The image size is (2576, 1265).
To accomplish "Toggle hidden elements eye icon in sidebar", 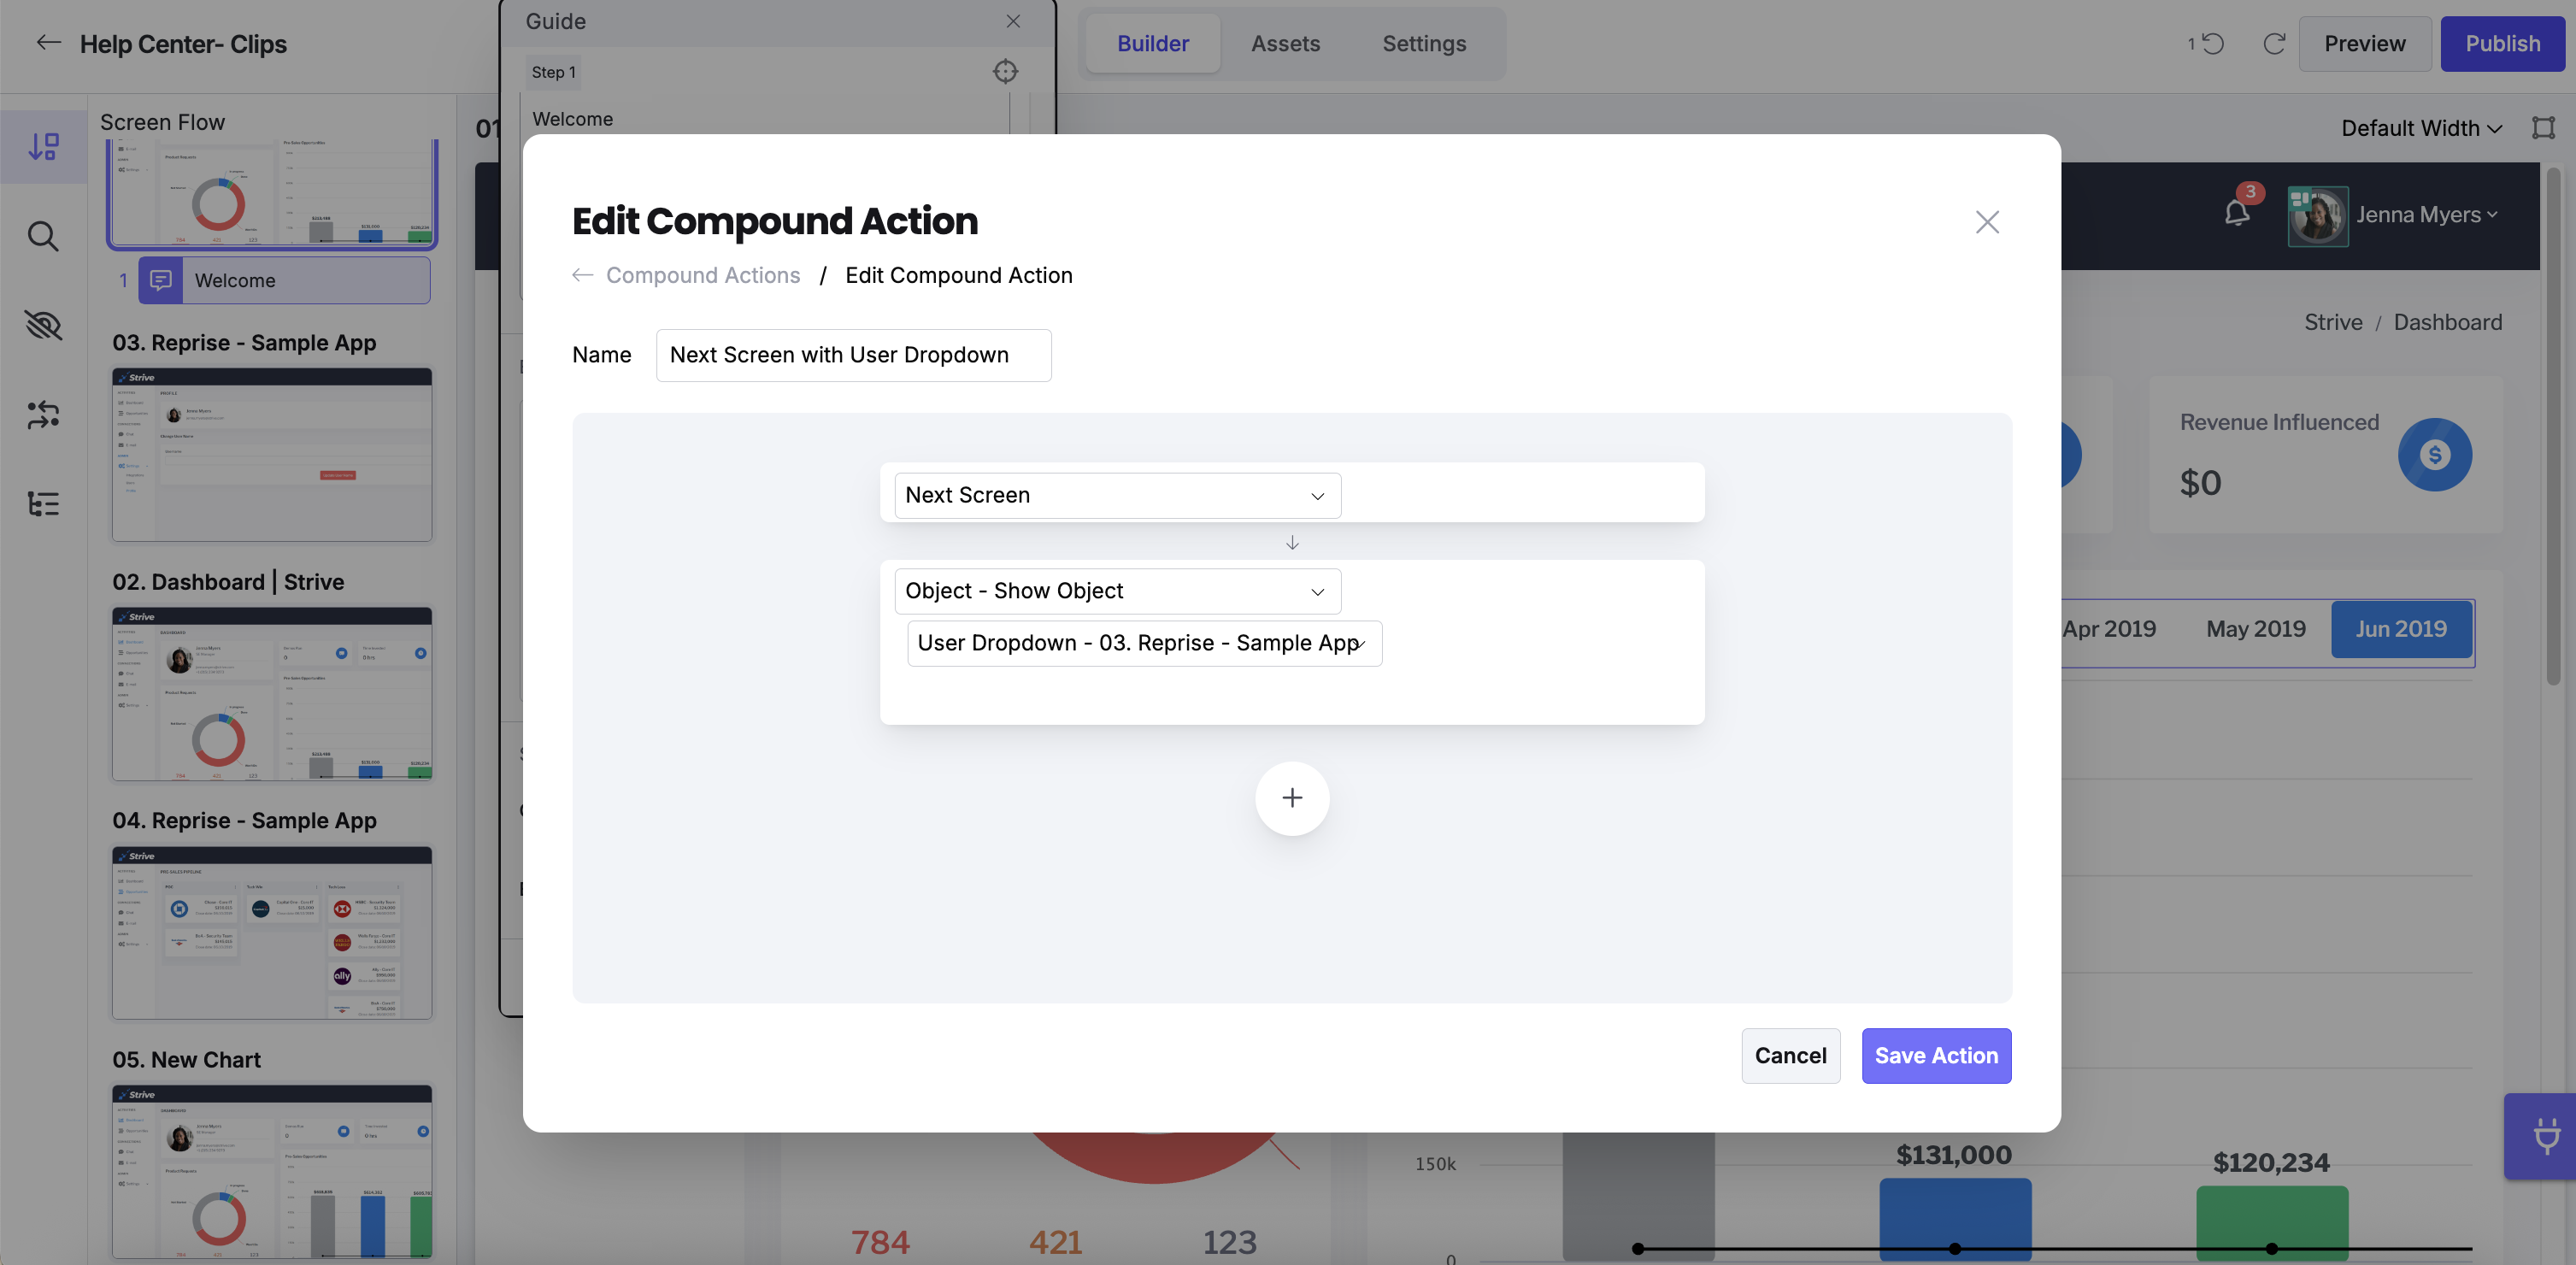I will click(x=43, y=325).
